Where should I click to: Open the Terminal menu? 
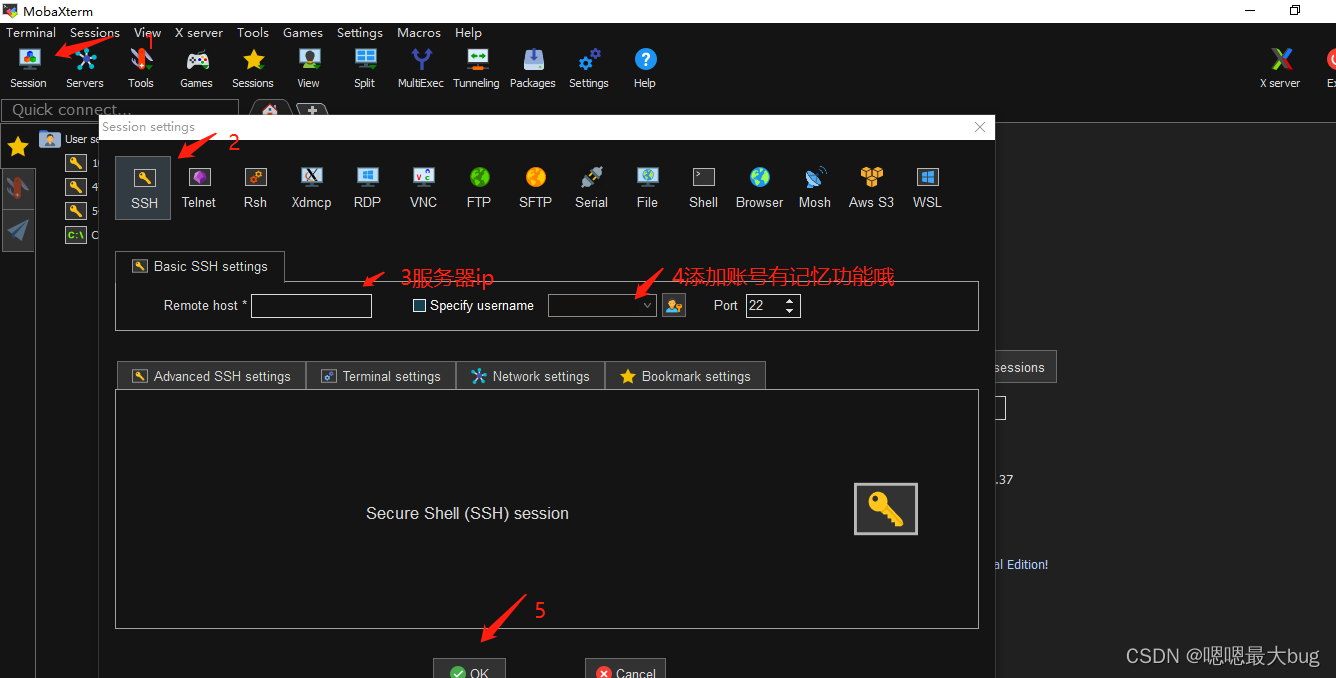click(x=31, y=32)
